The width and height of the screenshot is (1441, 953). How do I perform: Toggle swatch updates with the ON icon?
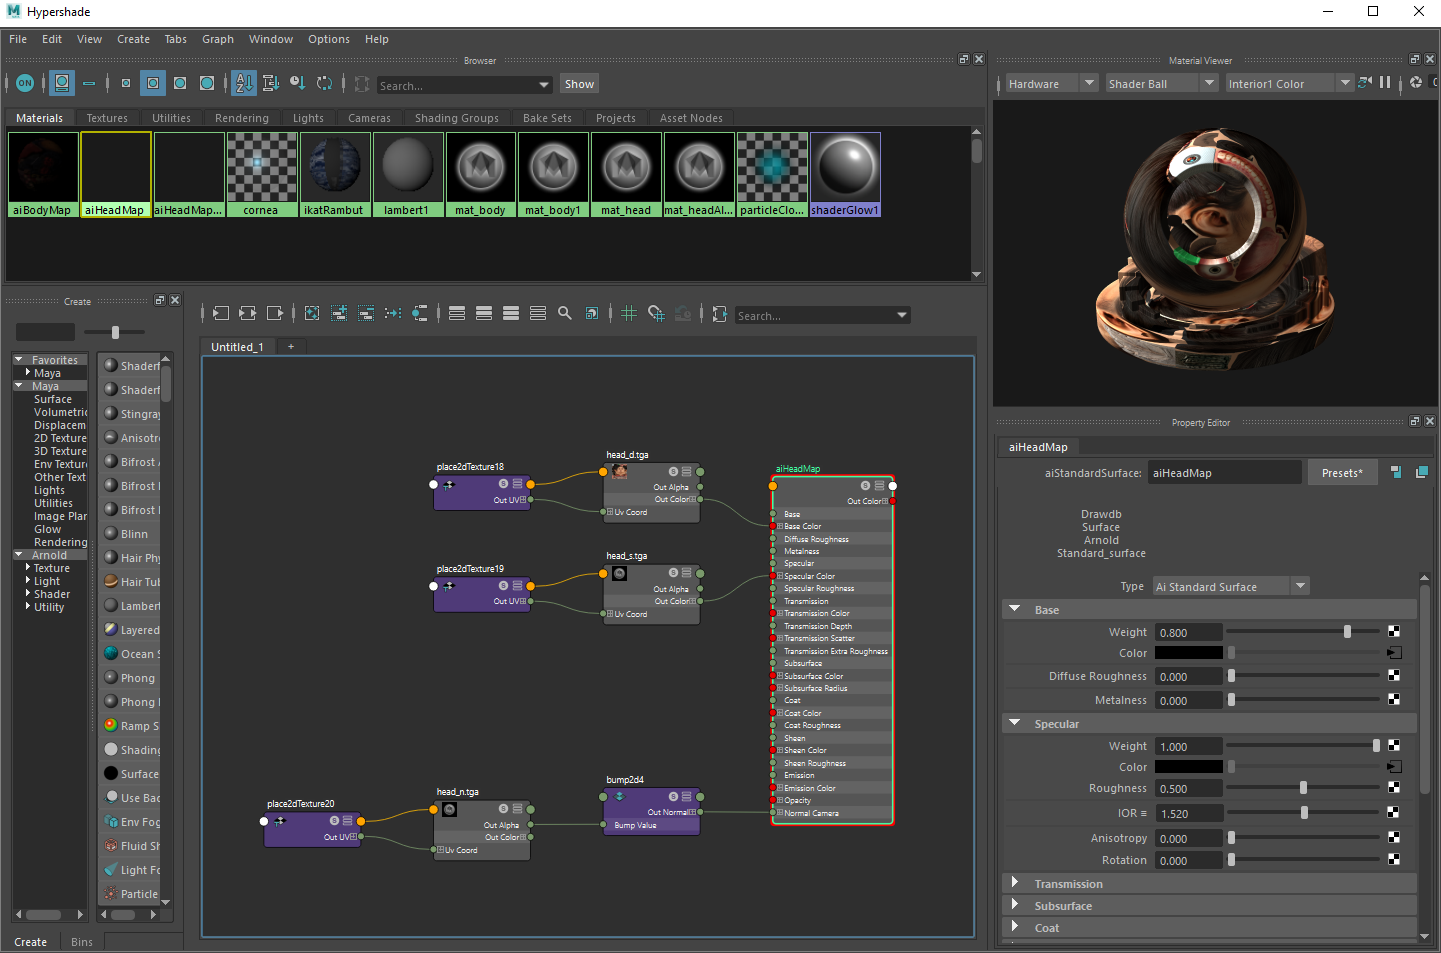tap(26, 83)
